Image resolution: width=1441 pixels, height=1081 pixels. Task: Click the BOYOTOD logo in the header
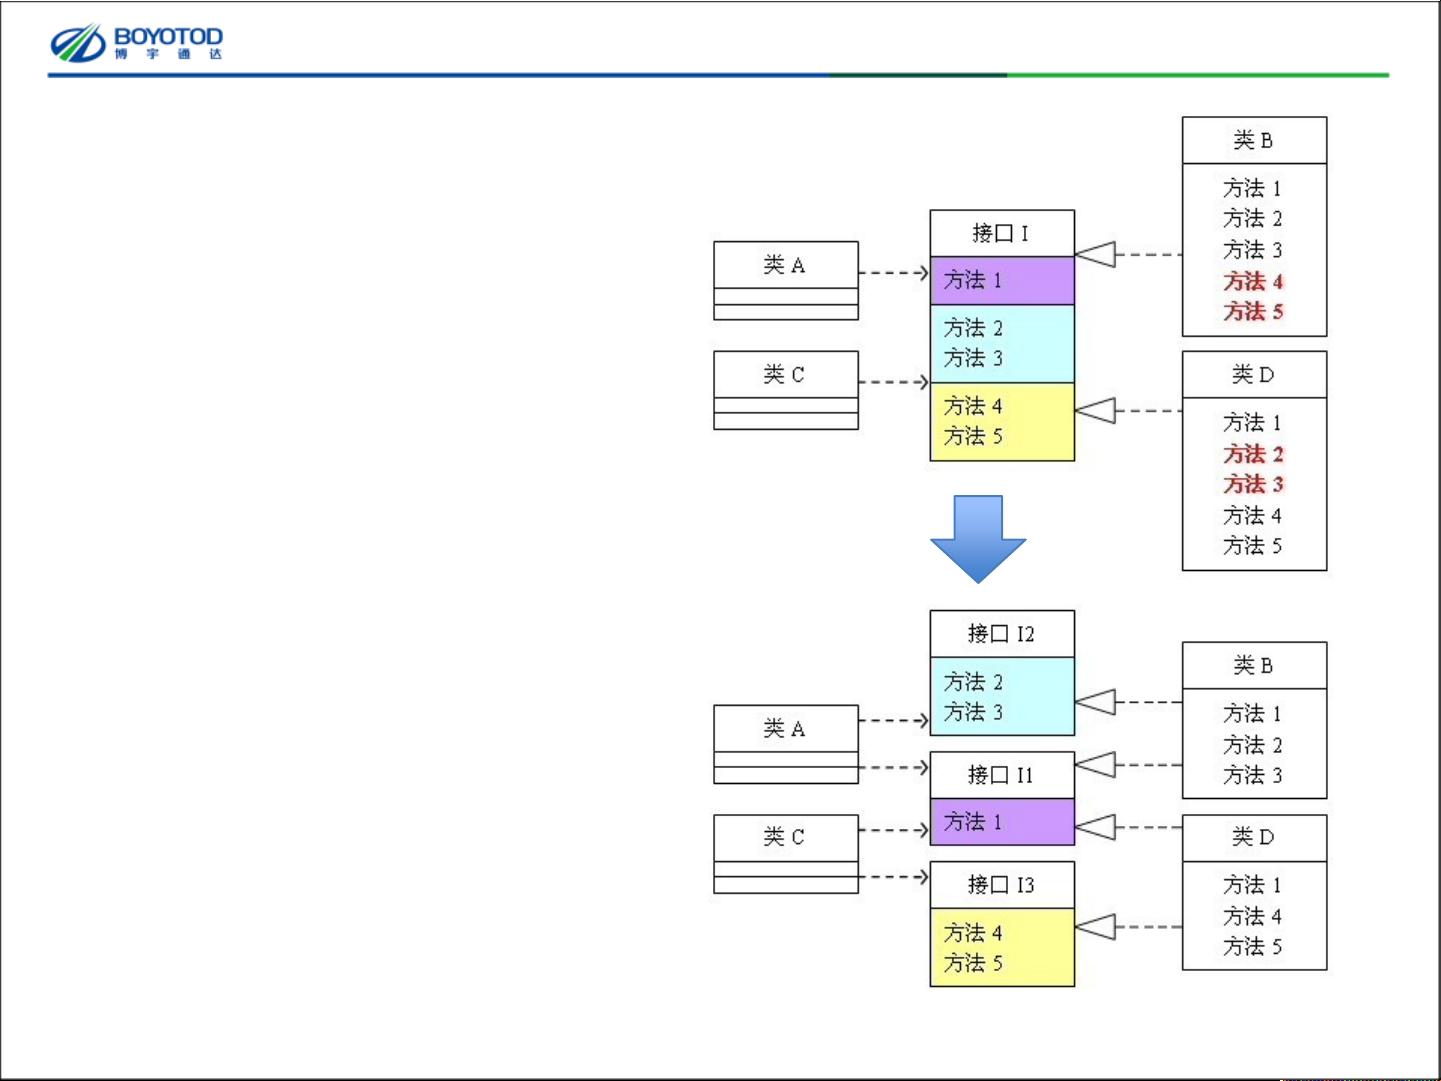(137, 43)
